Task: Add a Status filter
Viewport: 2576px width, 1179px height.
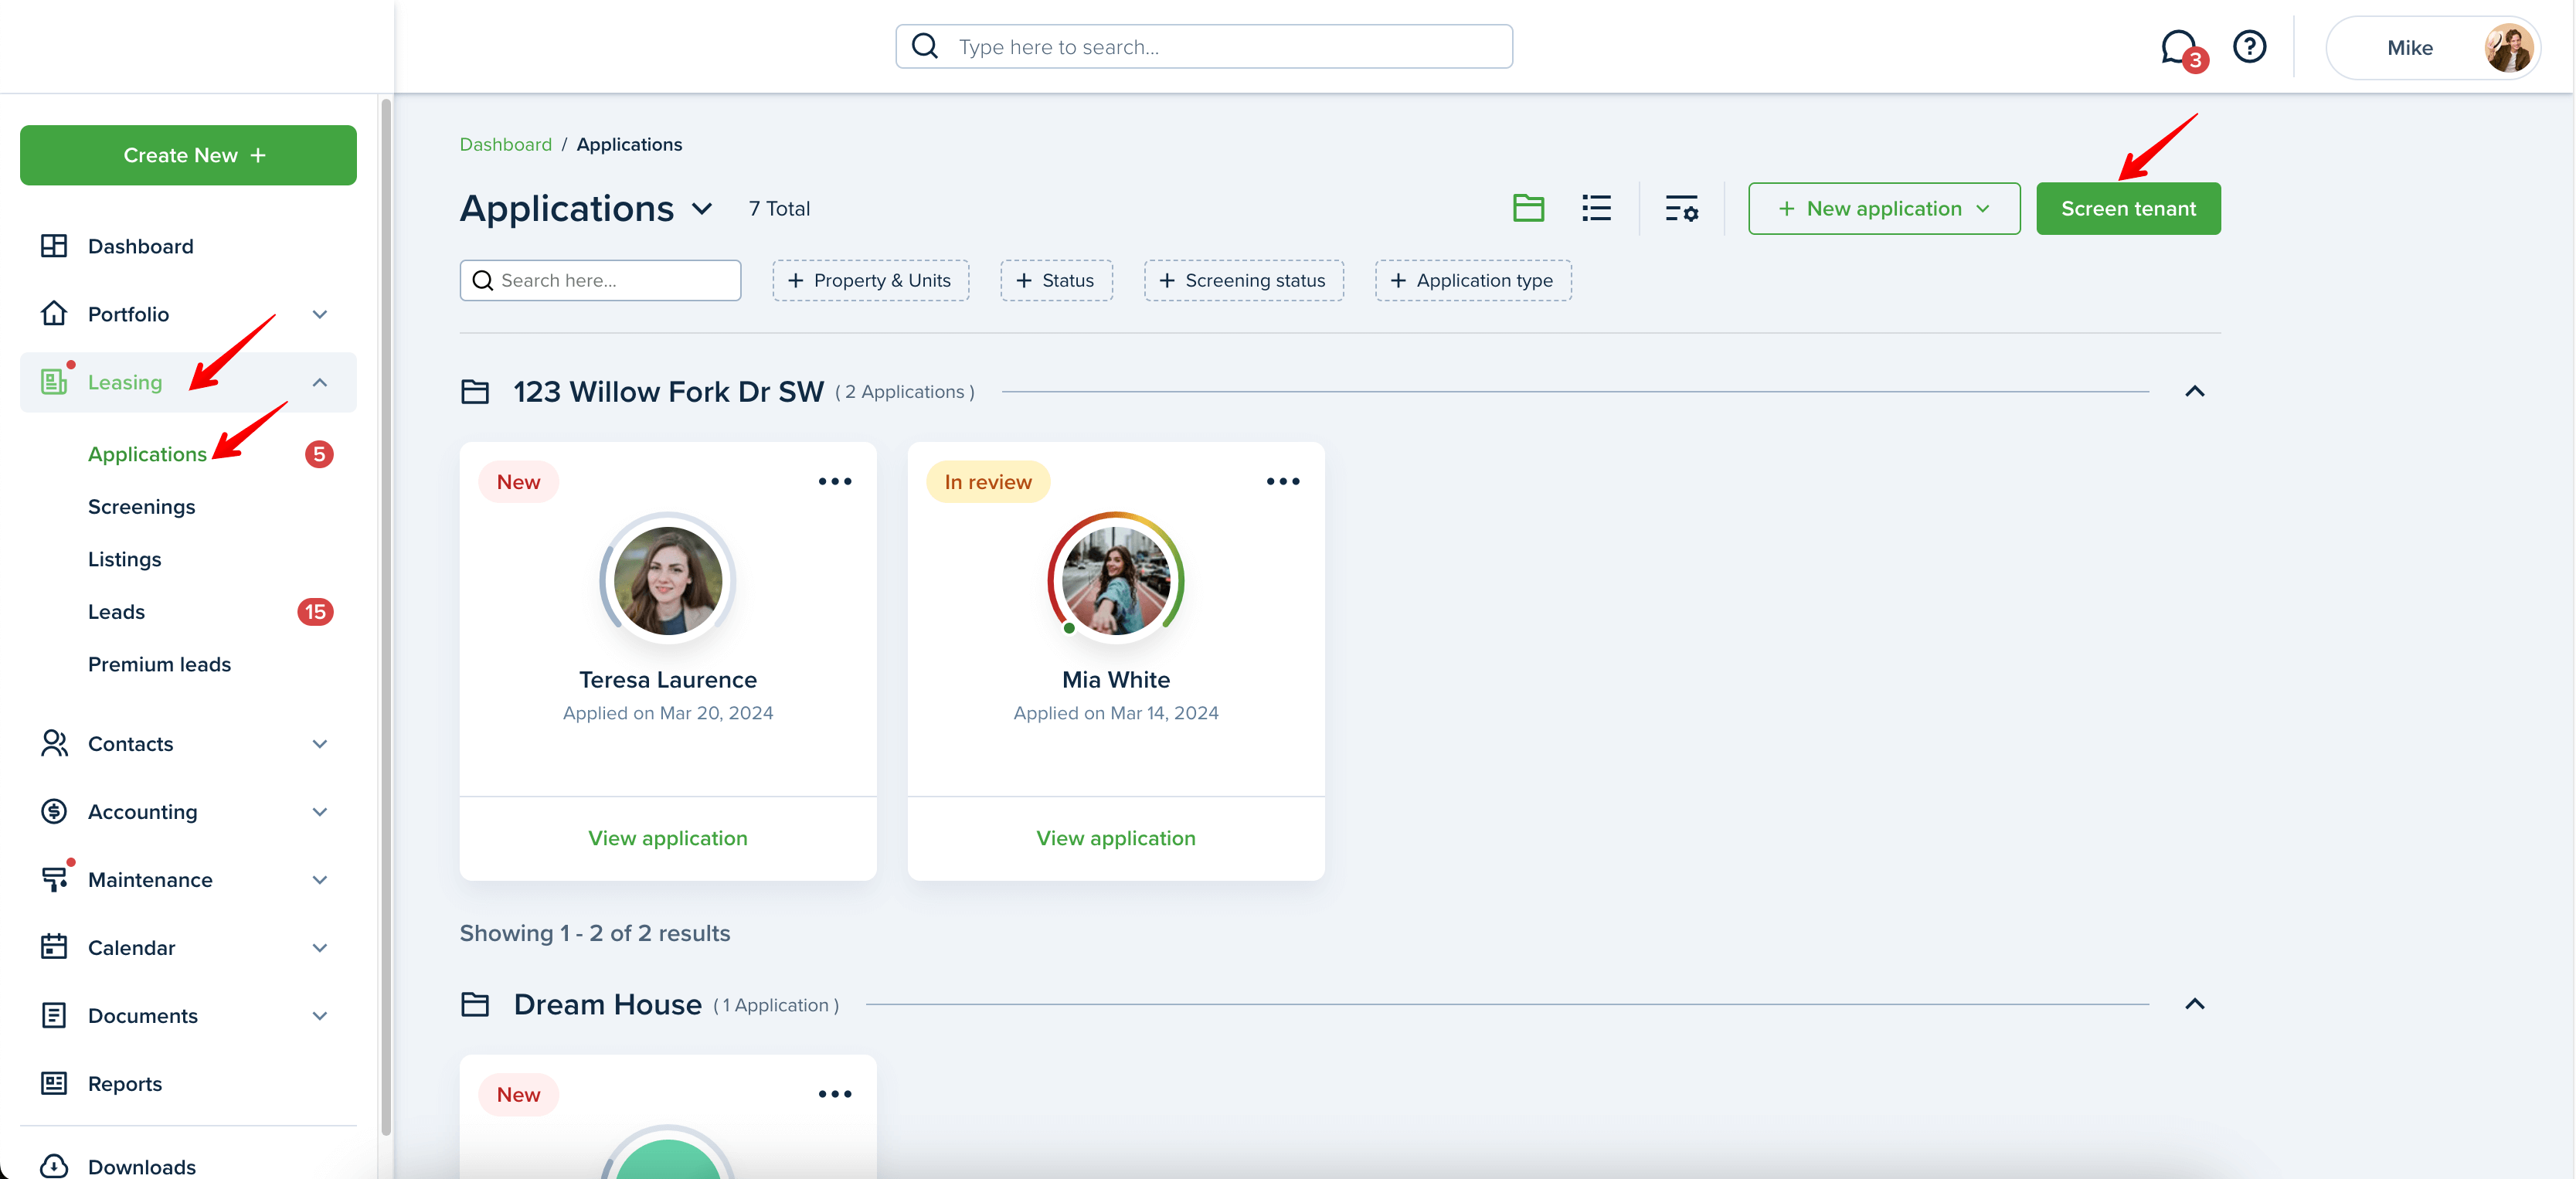Action: pos(1056,280)
